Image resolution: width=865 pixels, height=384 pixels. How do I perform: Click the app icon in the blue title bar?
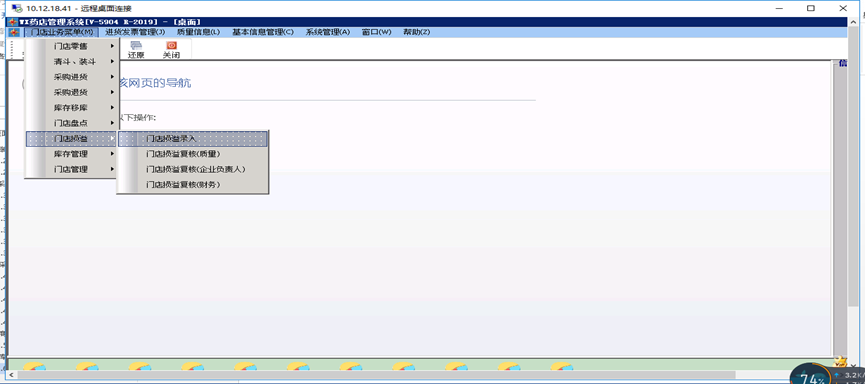click(x=13, y=22)
